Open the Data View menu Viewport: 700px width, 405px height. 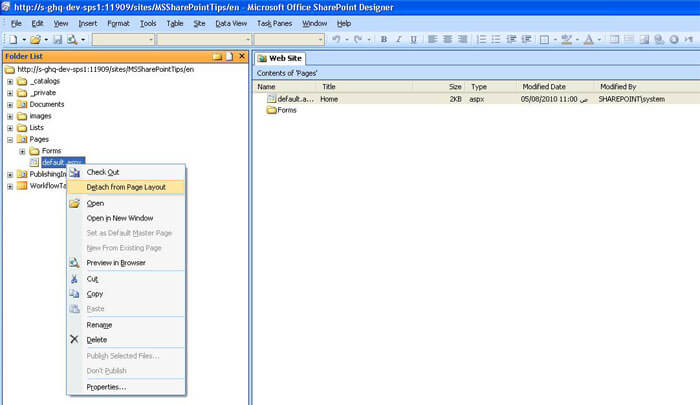pyautogui.click(x=231, y=23)
